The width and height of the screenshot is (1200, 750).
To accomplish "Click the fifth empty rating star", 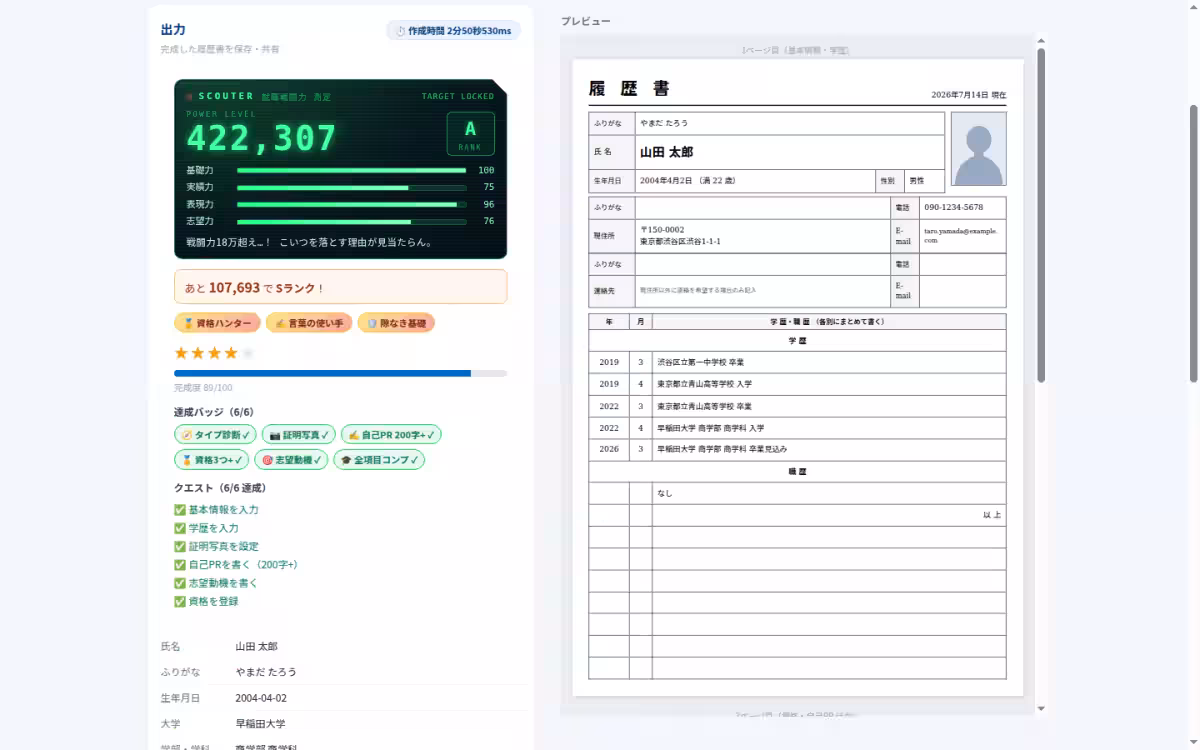I will click(x=248, y=353).
